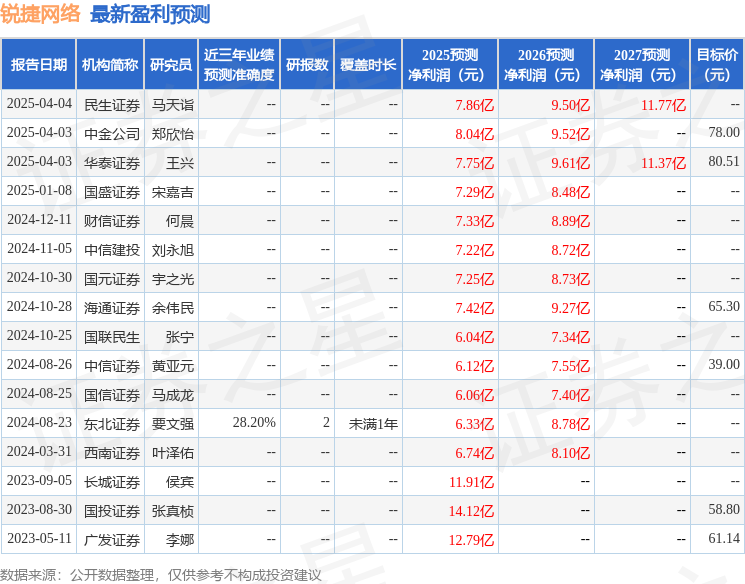Click analyst name 马成龙
Screen dimensions: 745x584
click(172, 395)
